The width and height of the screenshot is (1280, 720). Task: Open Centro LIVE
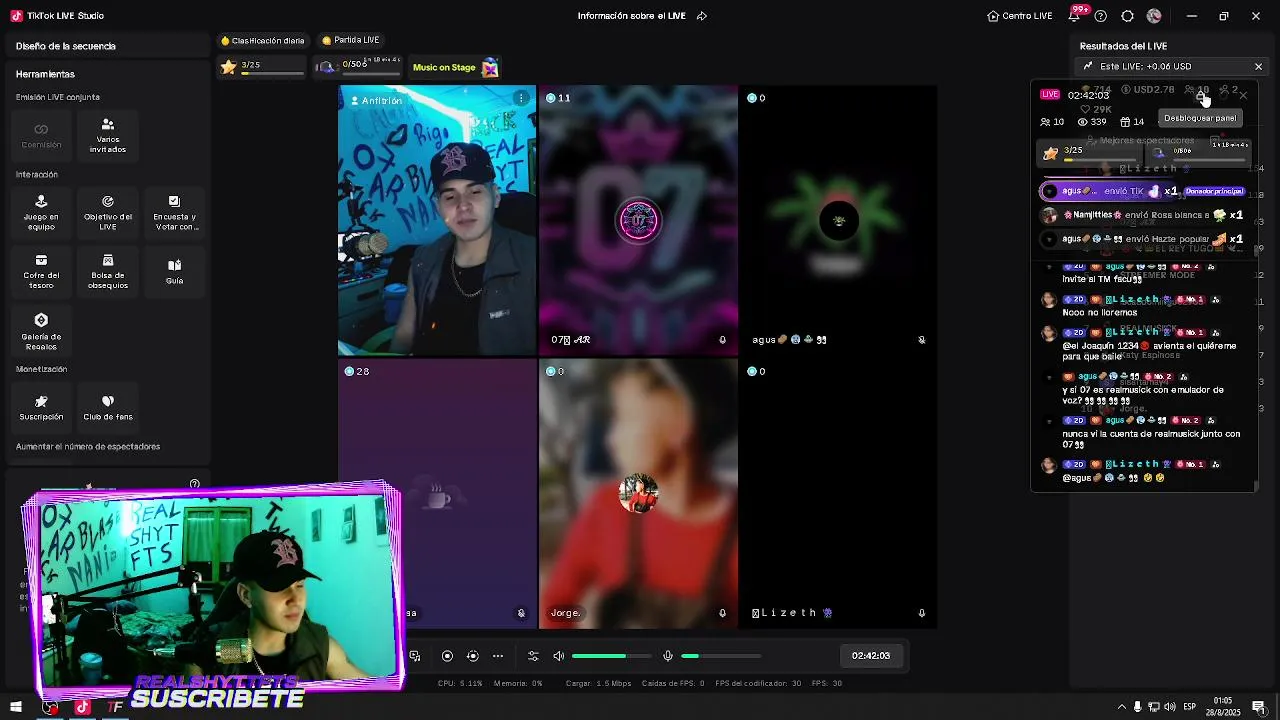(x=1019, y=16)
